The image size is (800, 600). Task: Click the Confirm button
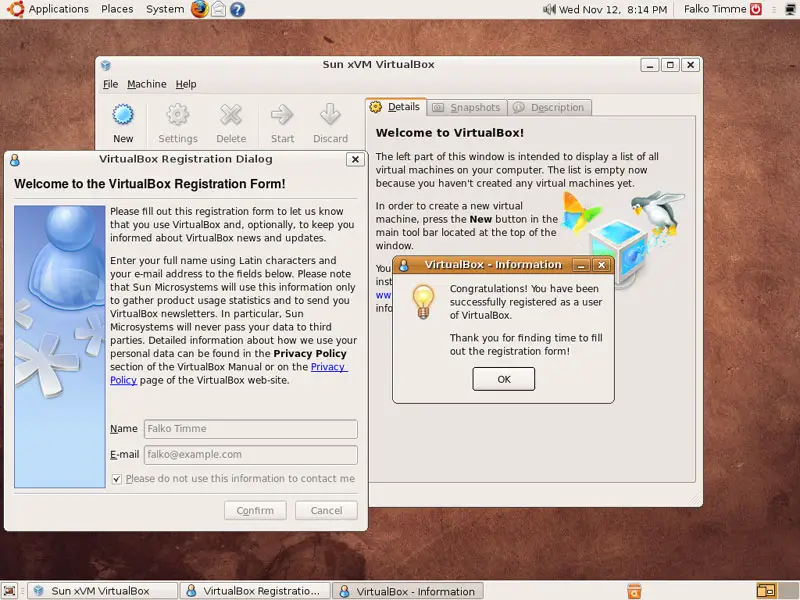pyautogui.click(x=255, y=510)
